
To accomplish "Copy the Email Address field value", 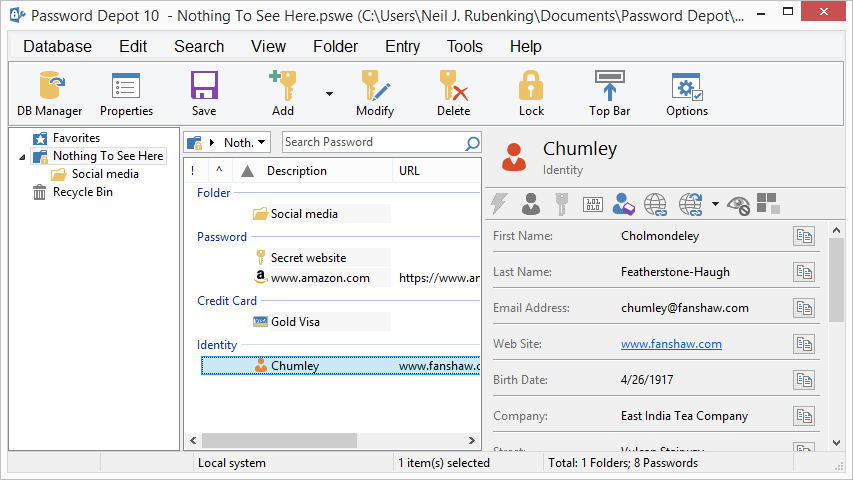I will [x=803, y=308].
